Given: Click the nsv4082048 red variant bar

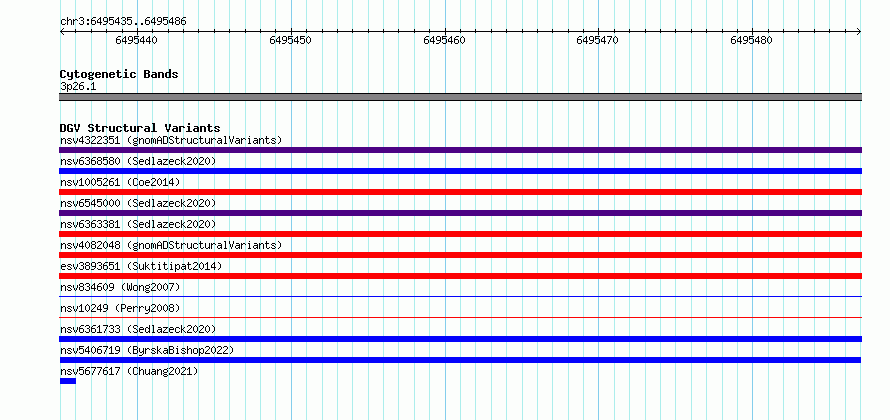Looking at the screenshot, I should coord(460,255).
